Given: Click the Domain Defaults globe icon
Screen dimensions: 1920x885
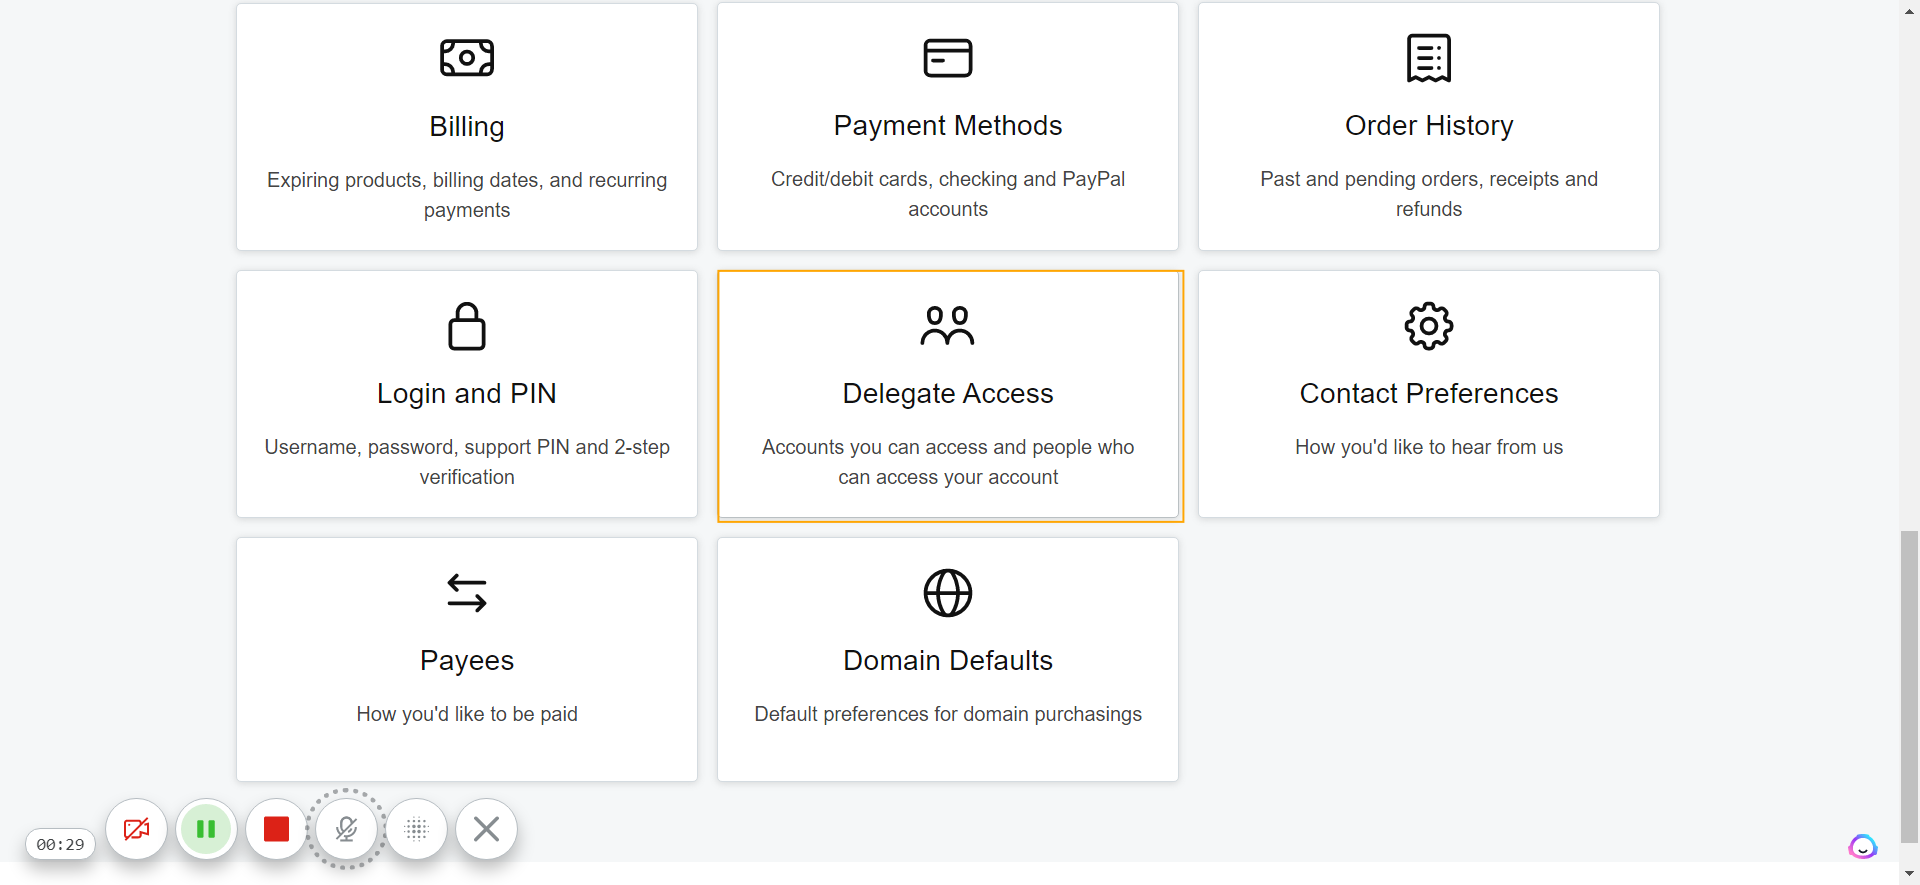Looking at the screenshot, I should point(948,593).
